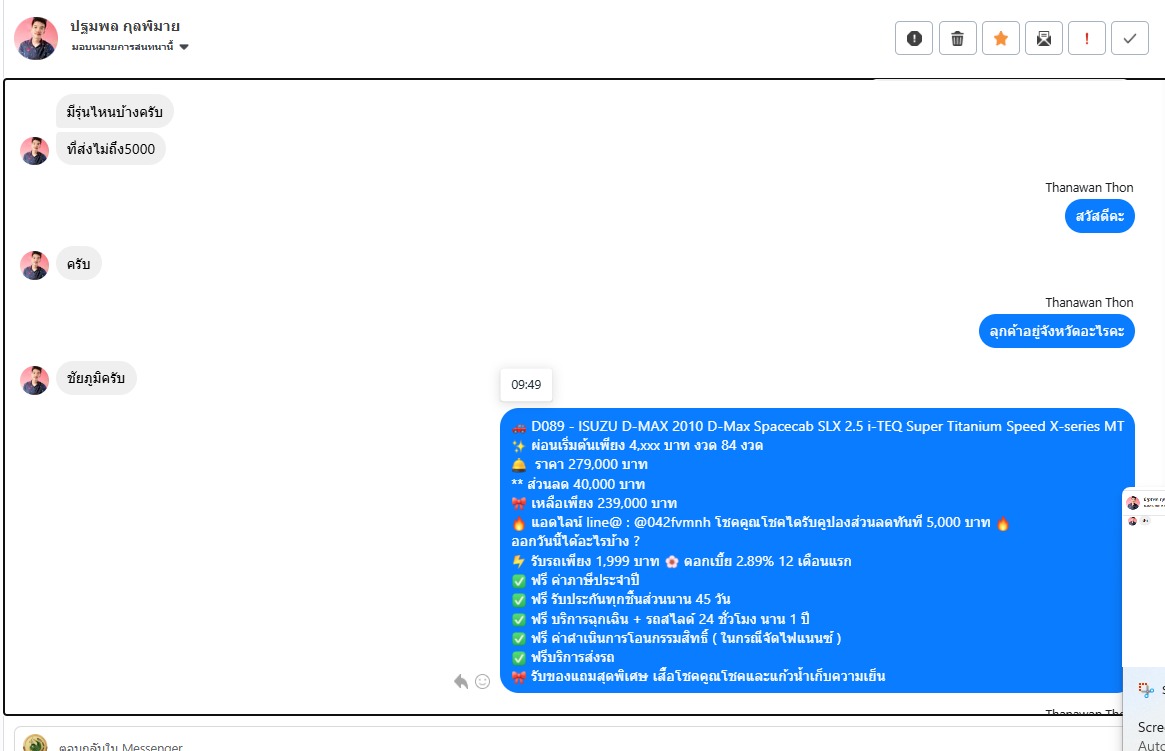Delete conversation with the trash icon
The height and width of the screenshot is (751, 1165).
point(957,39)
